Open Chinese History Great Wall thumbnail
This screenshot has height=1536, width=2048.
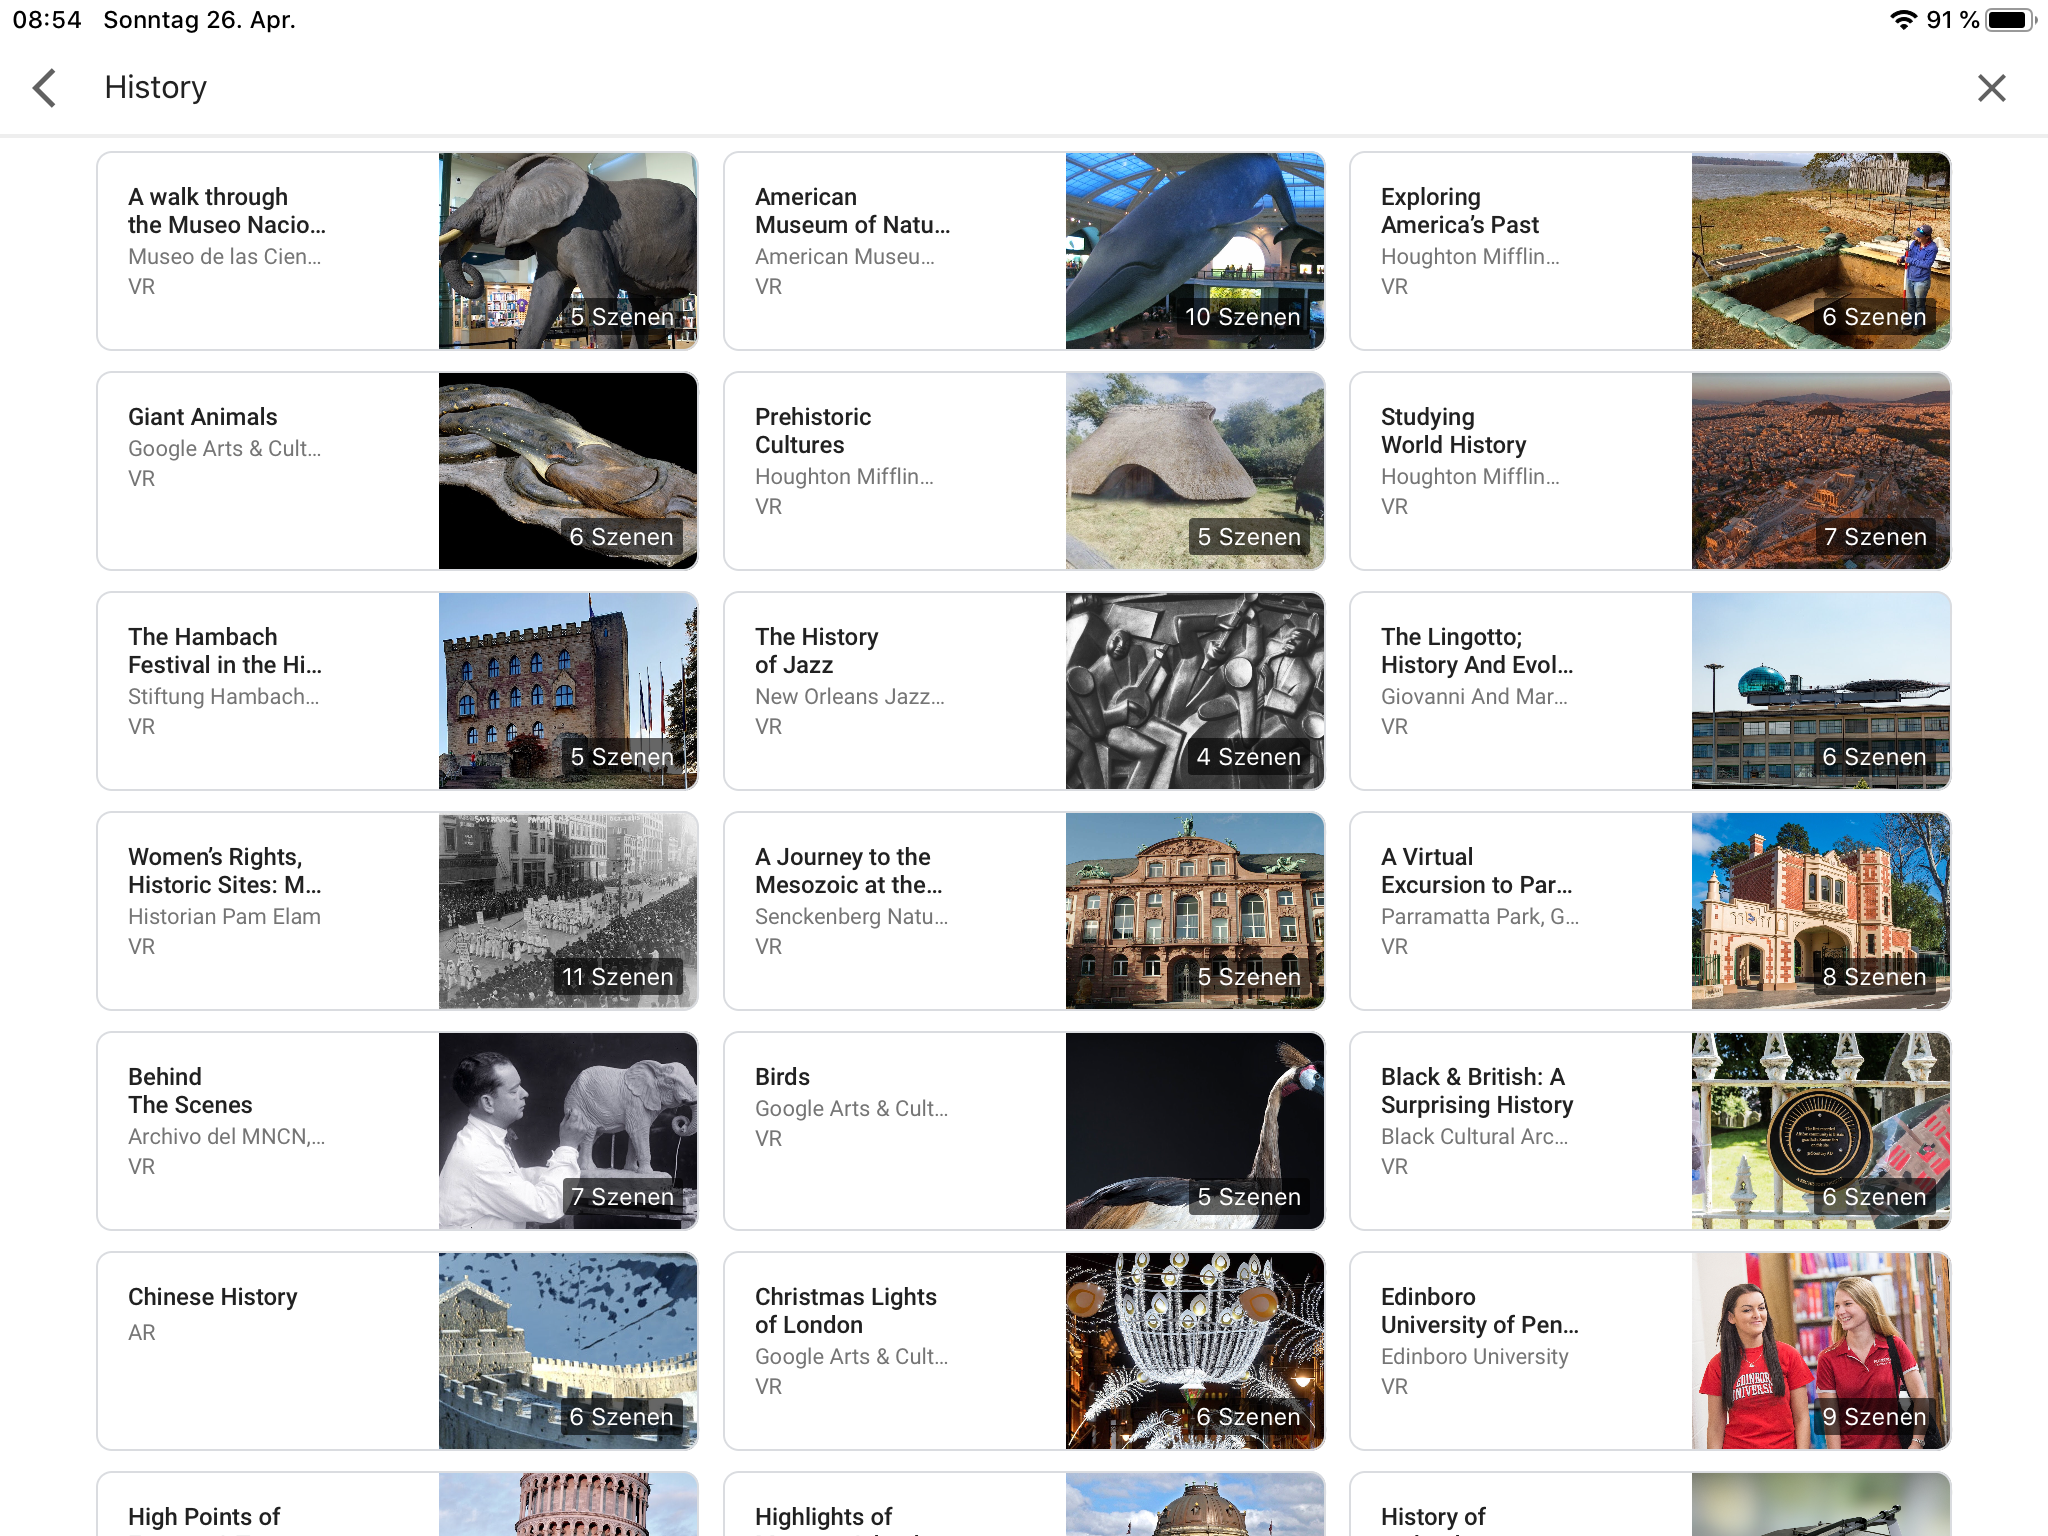tap(568, 1351)
